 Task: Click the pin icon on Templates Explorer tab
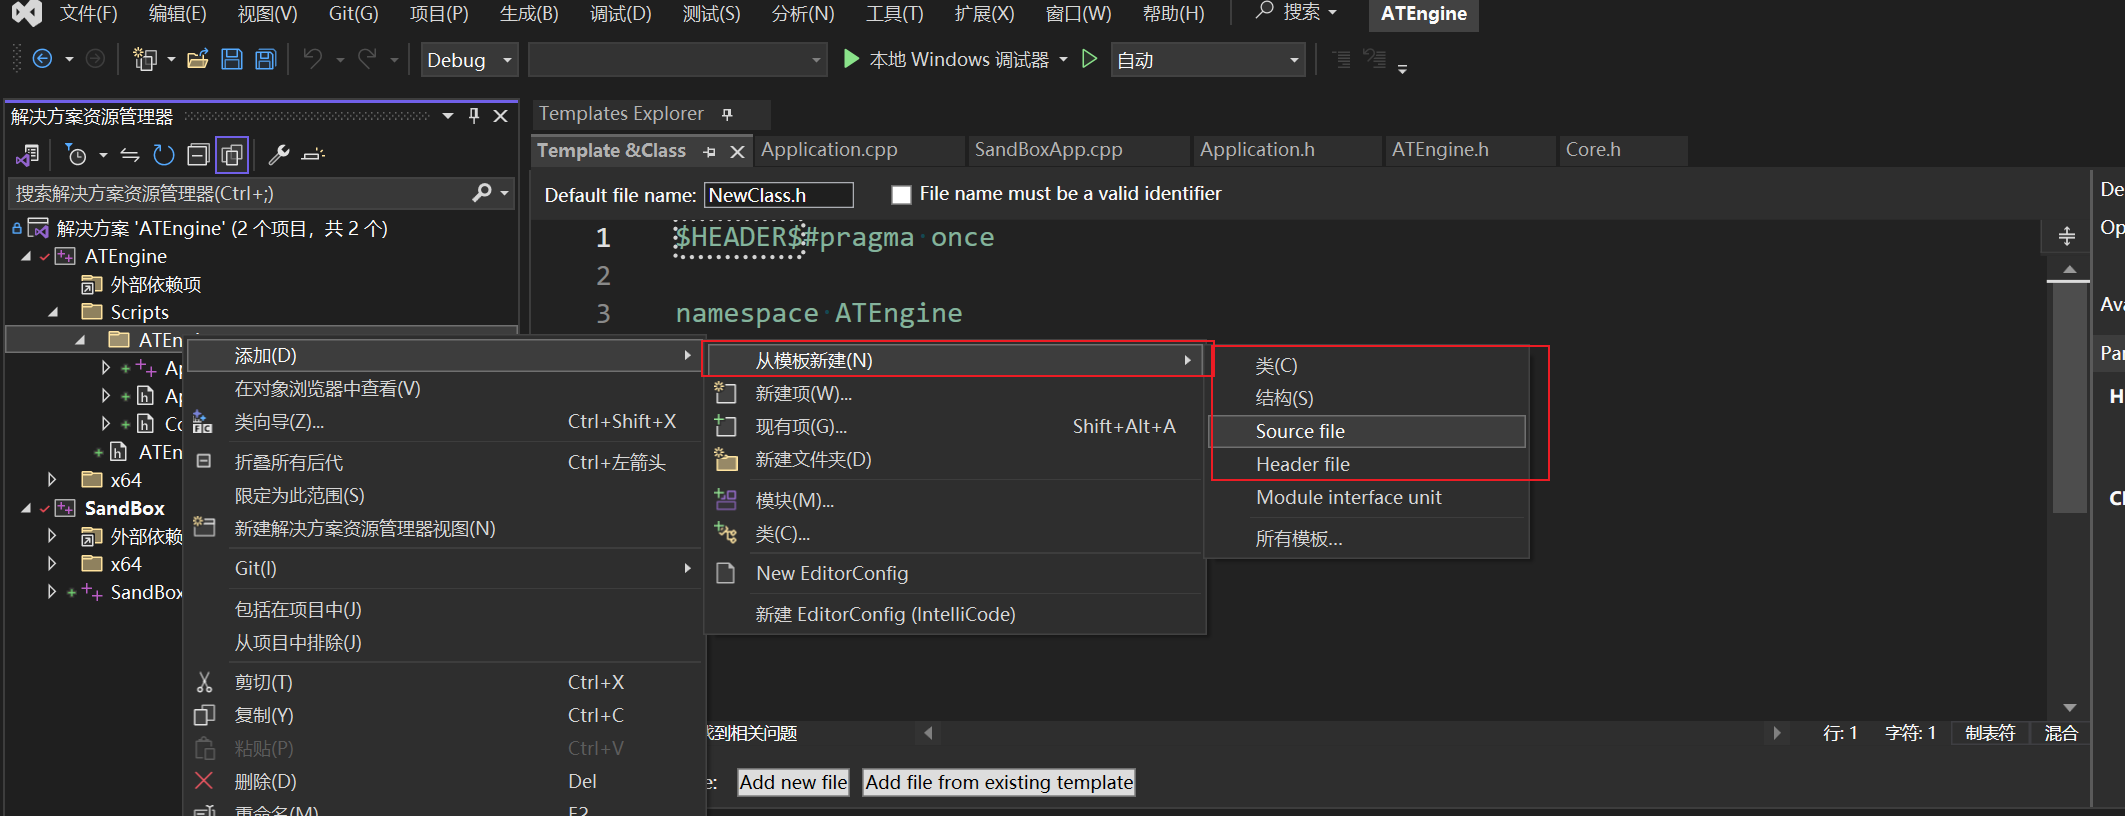(727, 114)
